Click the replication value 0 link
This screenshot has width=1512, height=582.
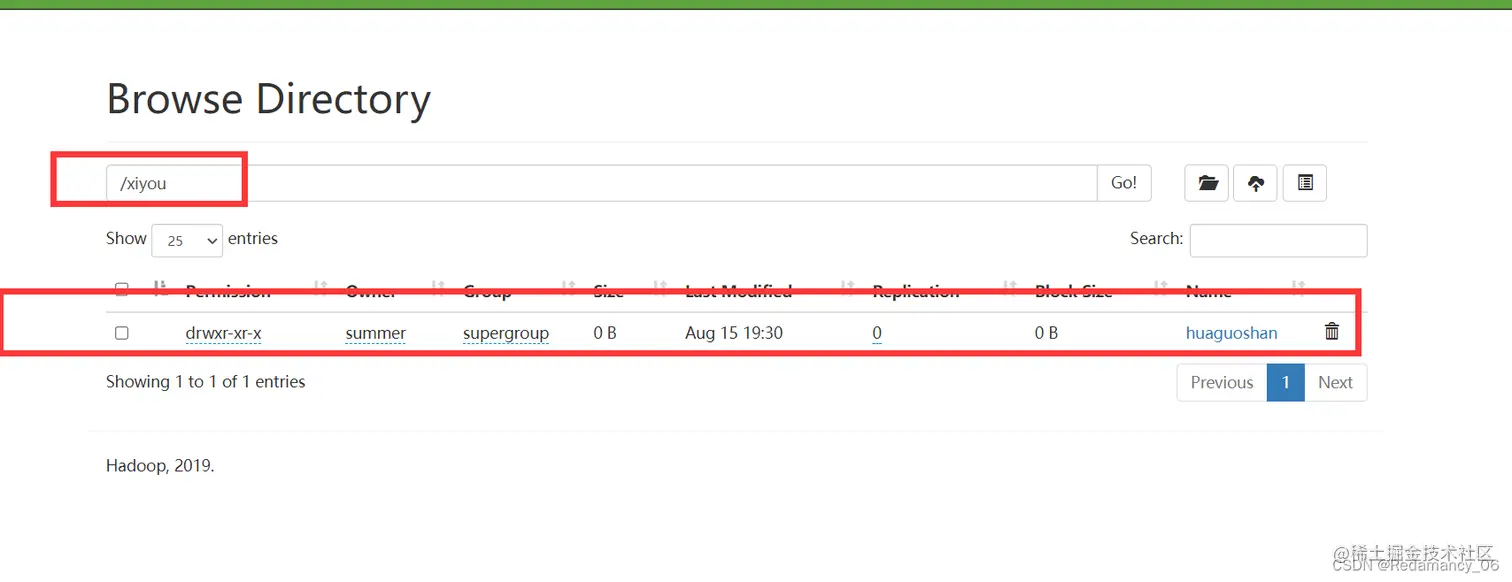[877, 333]
